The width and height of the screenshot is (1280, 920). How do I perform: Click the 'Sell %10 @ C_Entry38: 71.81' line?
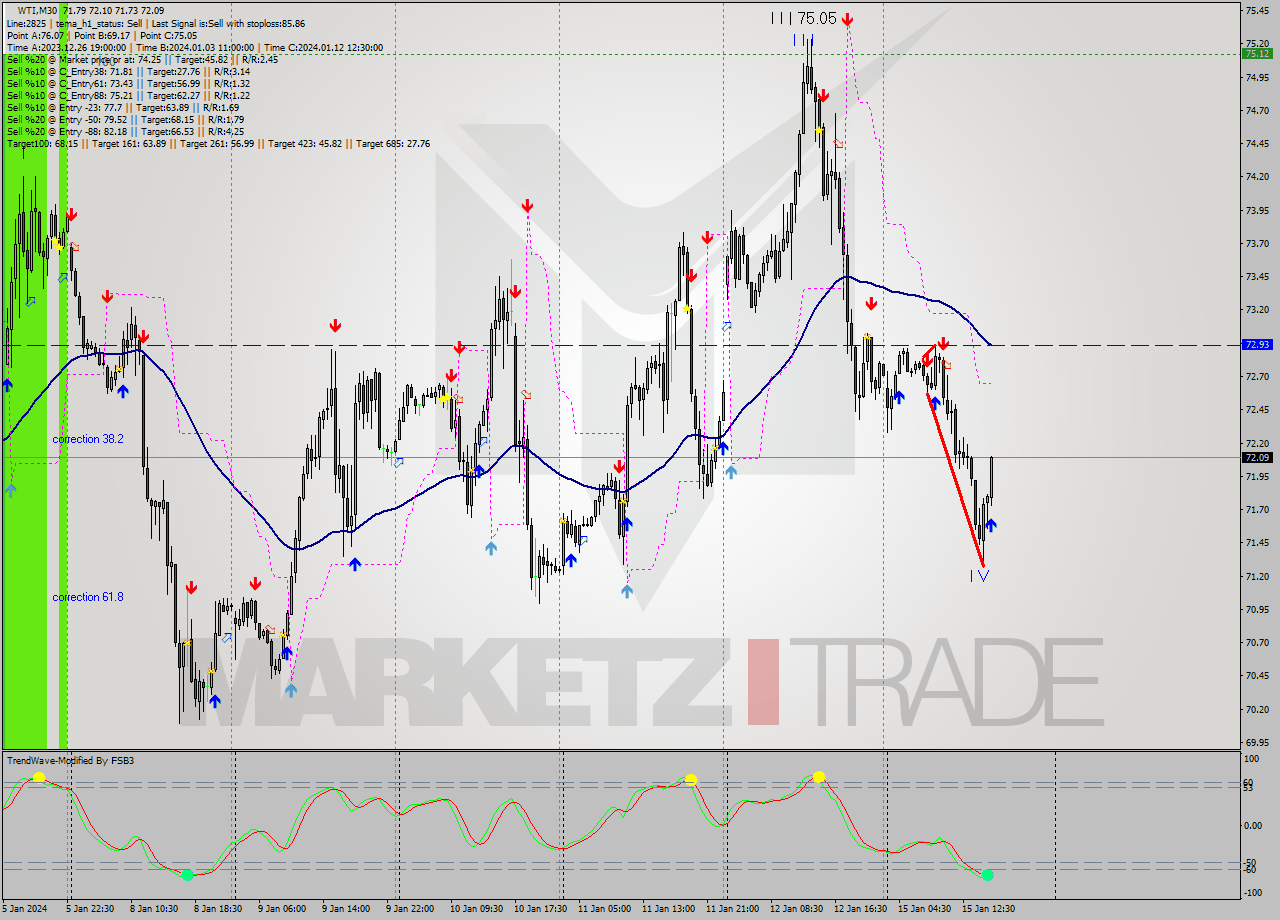click(128, 71)
